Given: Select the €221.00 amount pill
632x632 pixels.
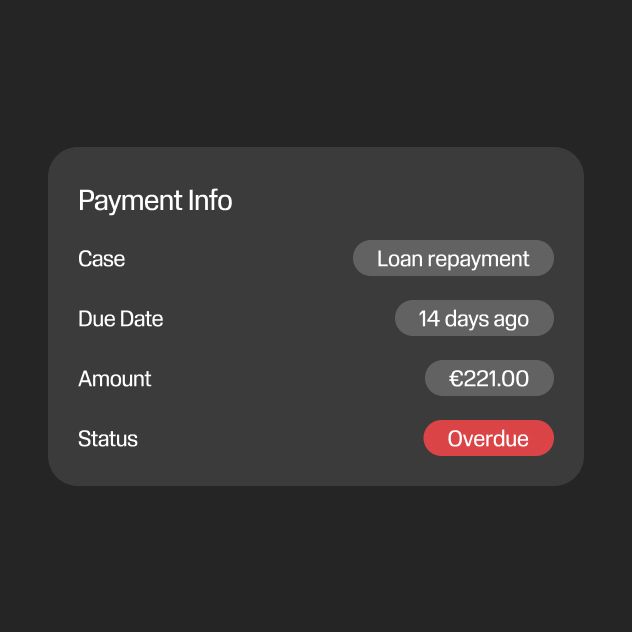Looking at the screenshot, I should (x=489, y=378).
